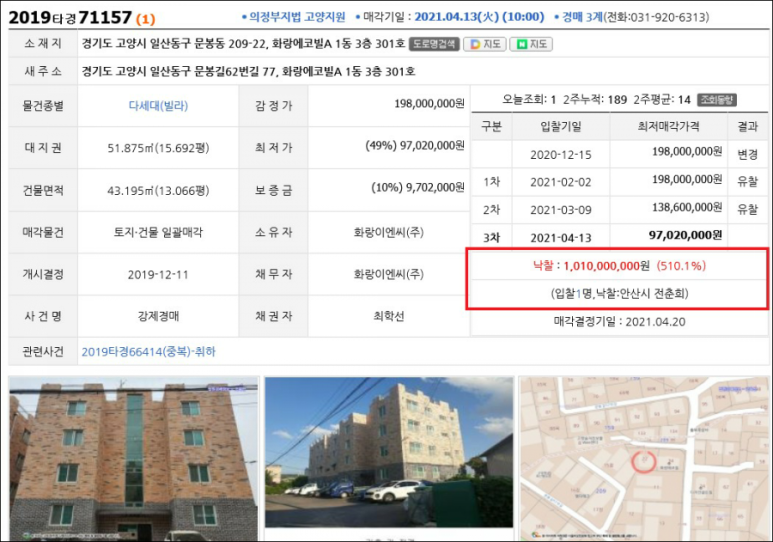Select 138,600,000원 in 2차 row
This screenshot has width=773, height=542.
(687, 208)
